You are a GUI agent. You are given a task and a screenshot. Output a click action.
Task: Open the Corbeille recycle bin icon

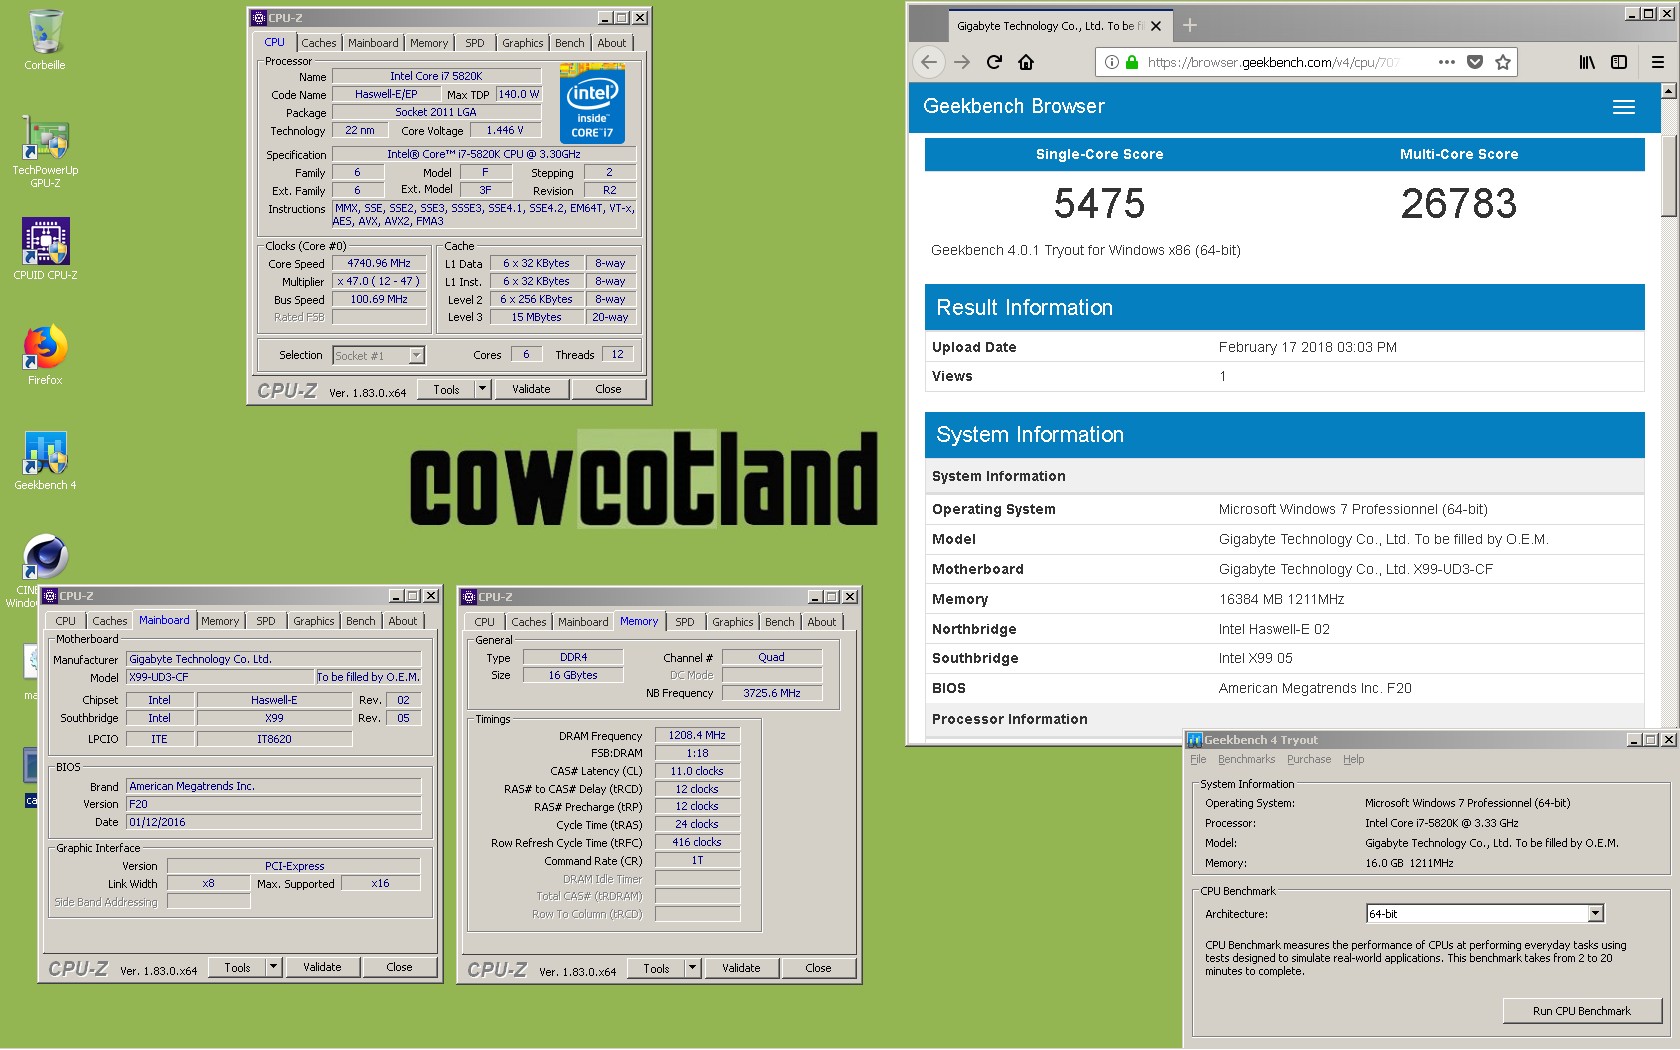pyautogui.click(x=45, y=40)
